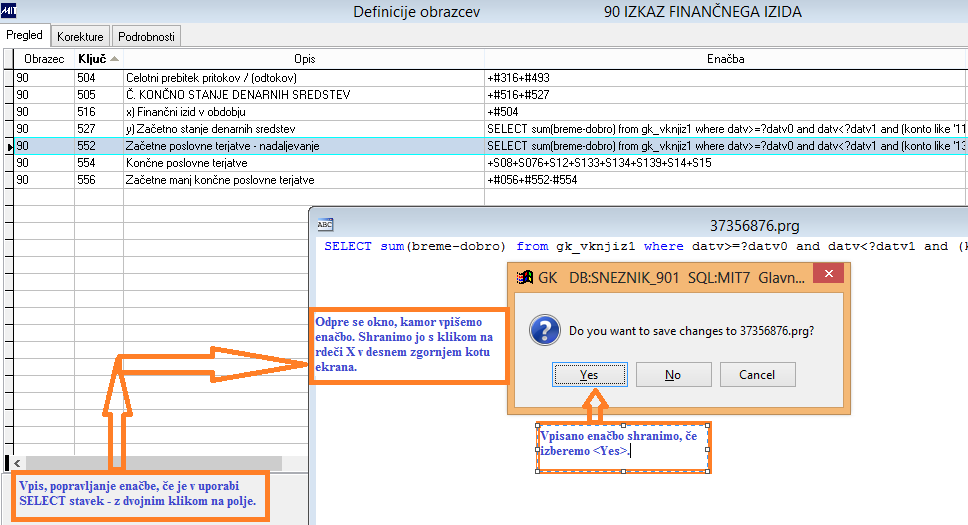Click the key cell 527

pos(99,128)
